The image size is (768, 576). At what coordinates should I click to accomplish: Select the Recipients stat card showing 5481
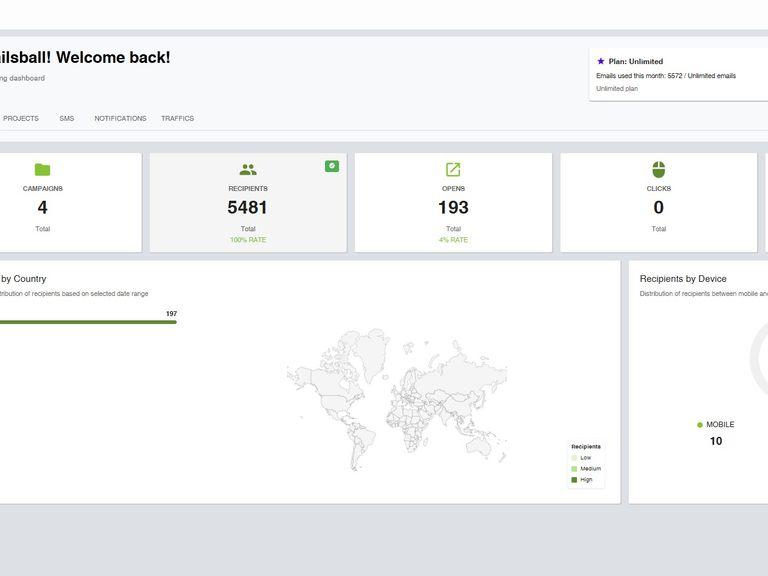pos(248,202)
